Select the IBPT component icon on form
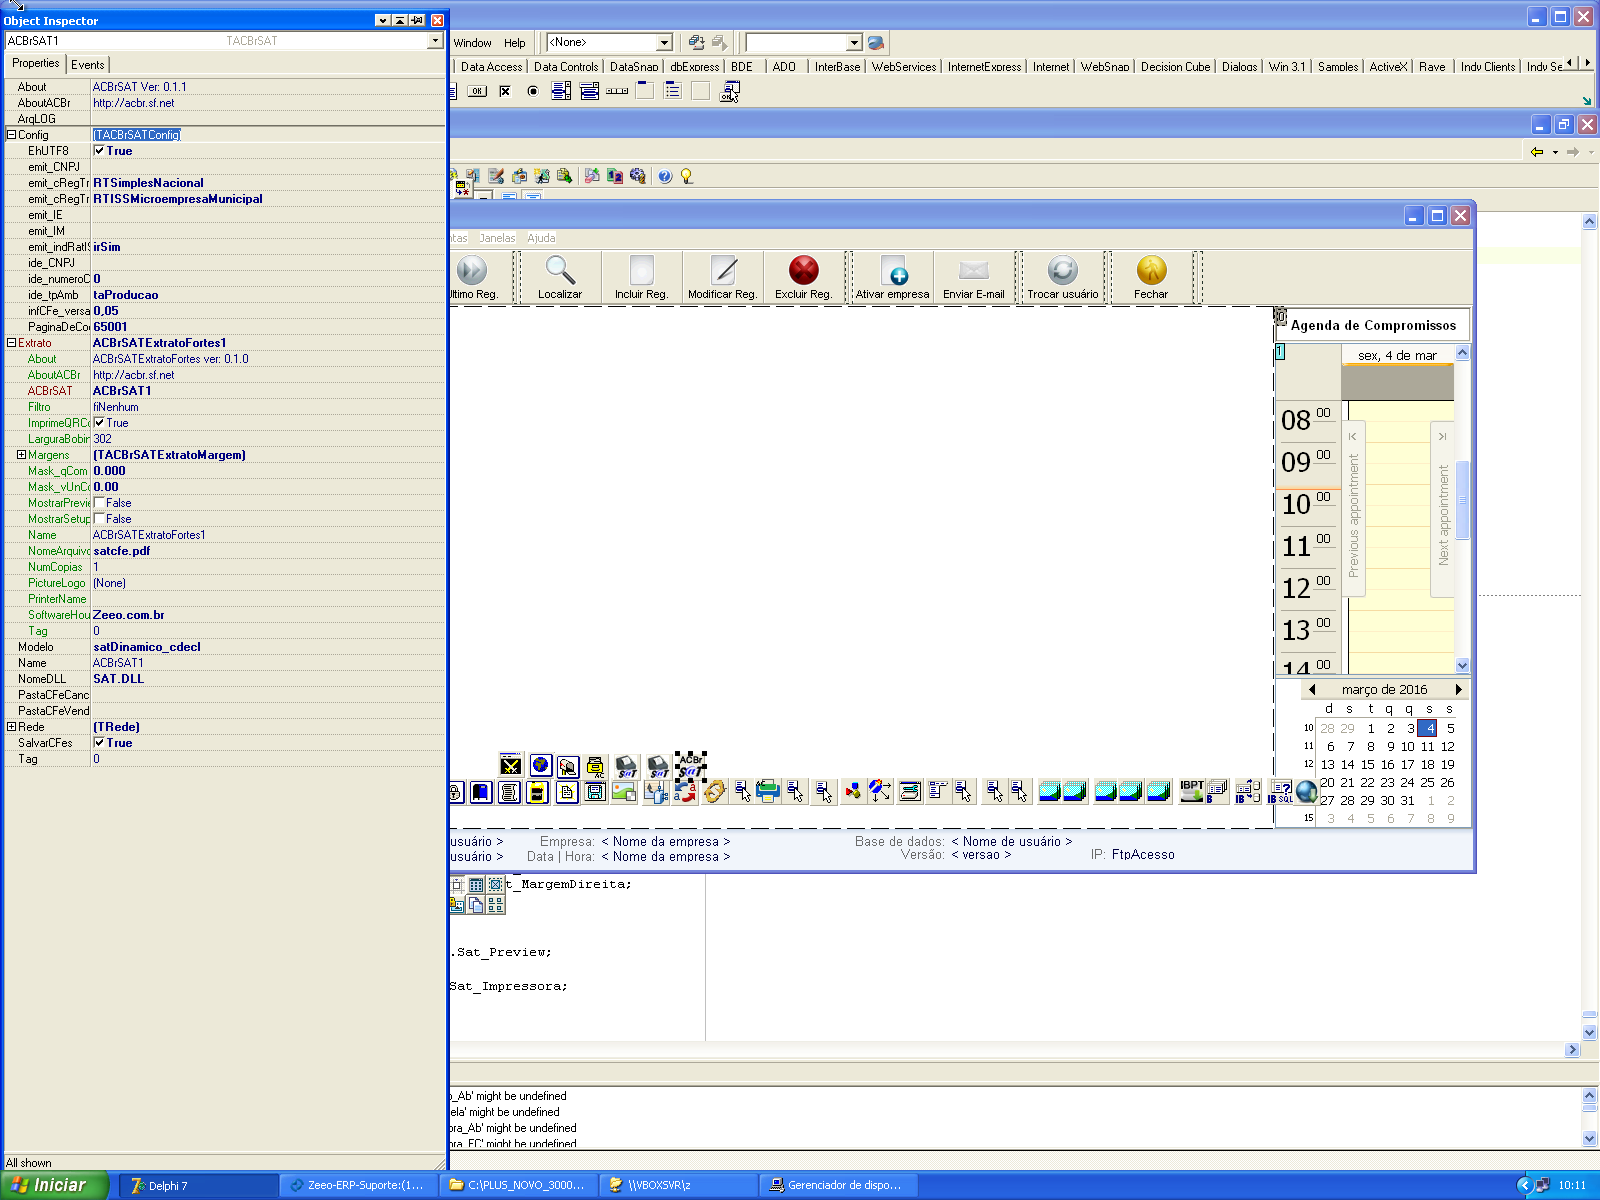This screenshot has height=1200, width=1600. (x=1192, y=792)
